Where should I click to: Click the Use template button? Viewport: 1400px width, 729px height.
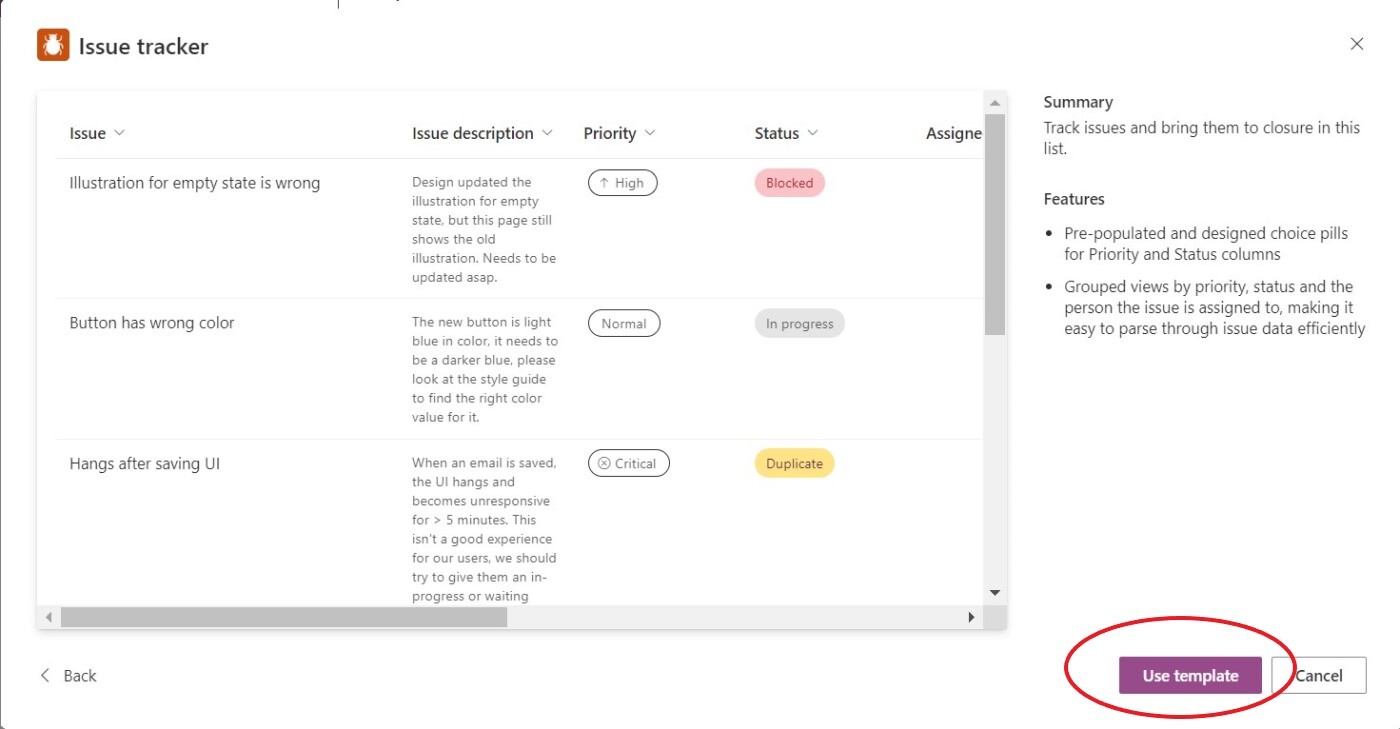point(1190,675)
